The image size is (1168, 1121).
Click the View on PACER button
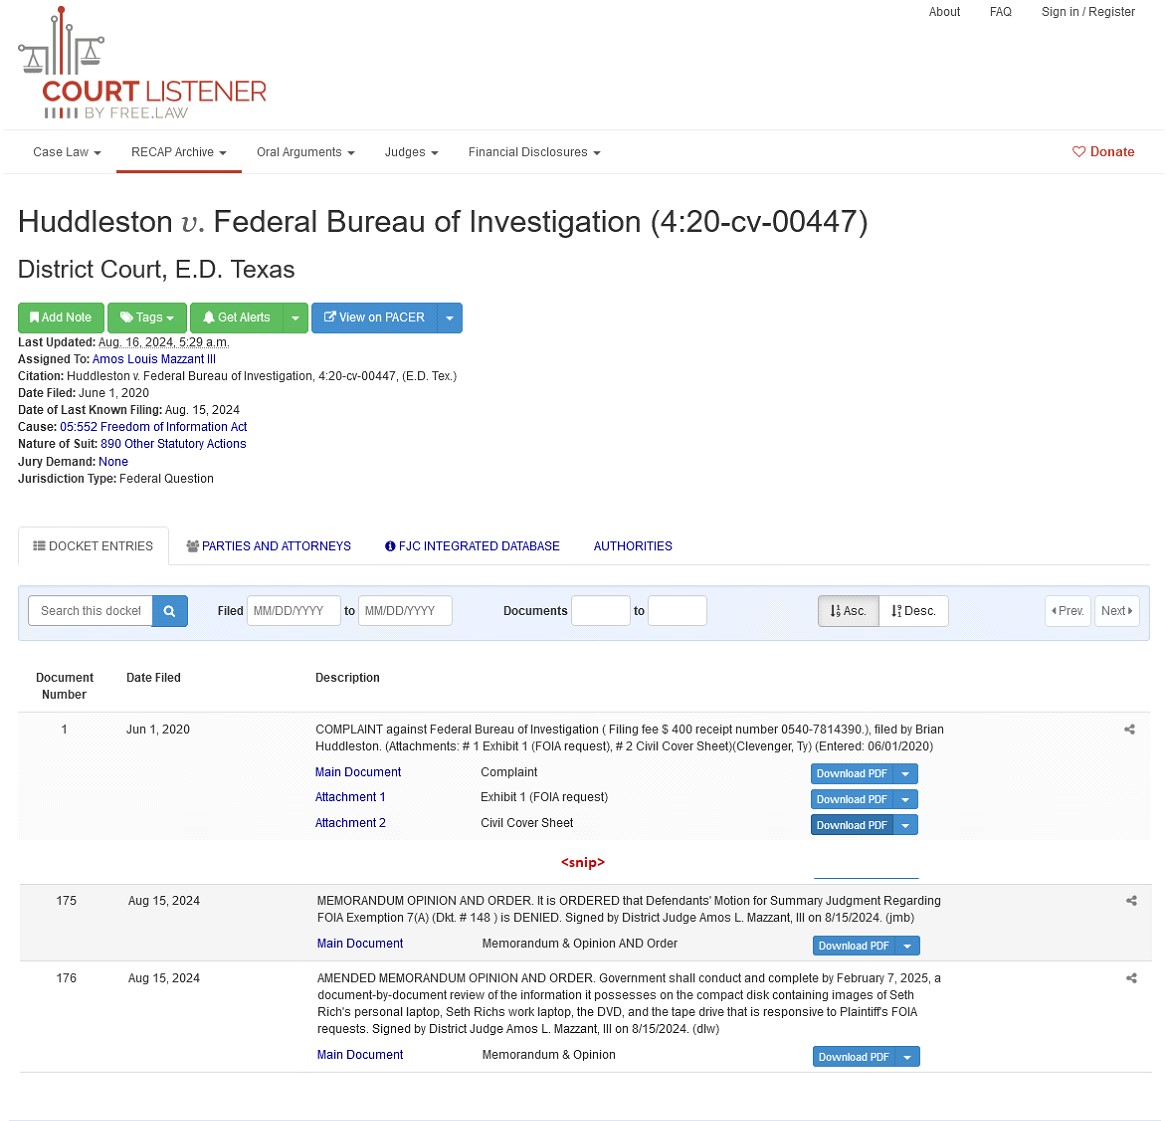[x=374, y=317]
